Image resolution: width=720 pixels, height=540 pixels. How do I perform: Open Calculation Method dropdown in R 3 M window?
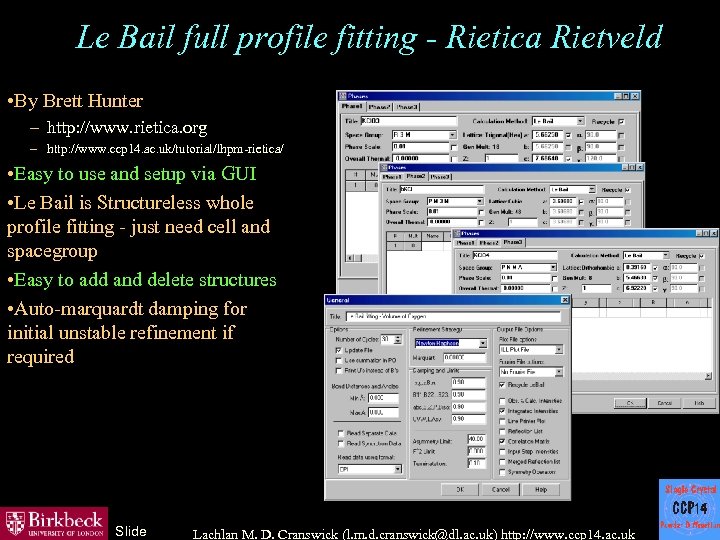[x=580, y=121]
